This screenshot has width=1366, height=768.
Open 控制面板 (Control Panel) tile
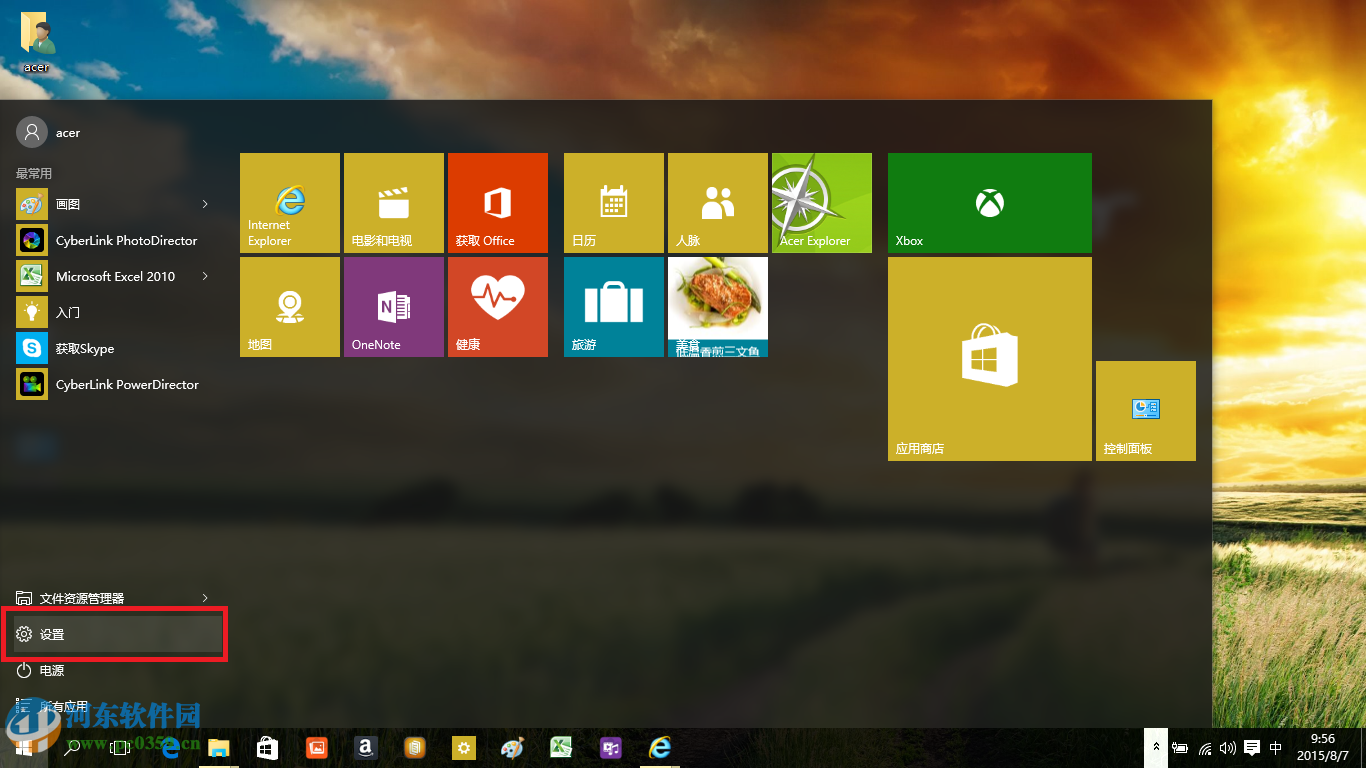pyautogui.click(x=1145, y=410)
